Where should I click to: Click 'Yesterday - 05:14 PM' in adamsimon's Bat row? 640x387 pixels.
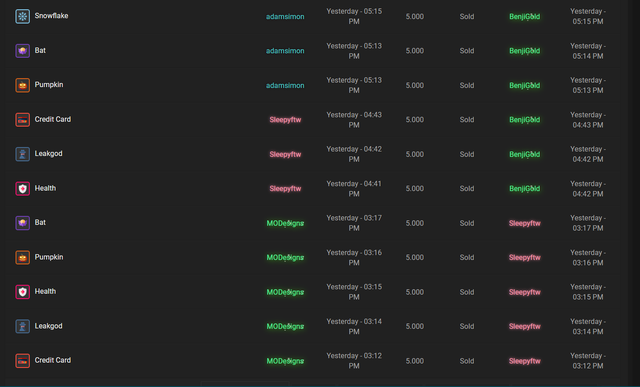588,51
